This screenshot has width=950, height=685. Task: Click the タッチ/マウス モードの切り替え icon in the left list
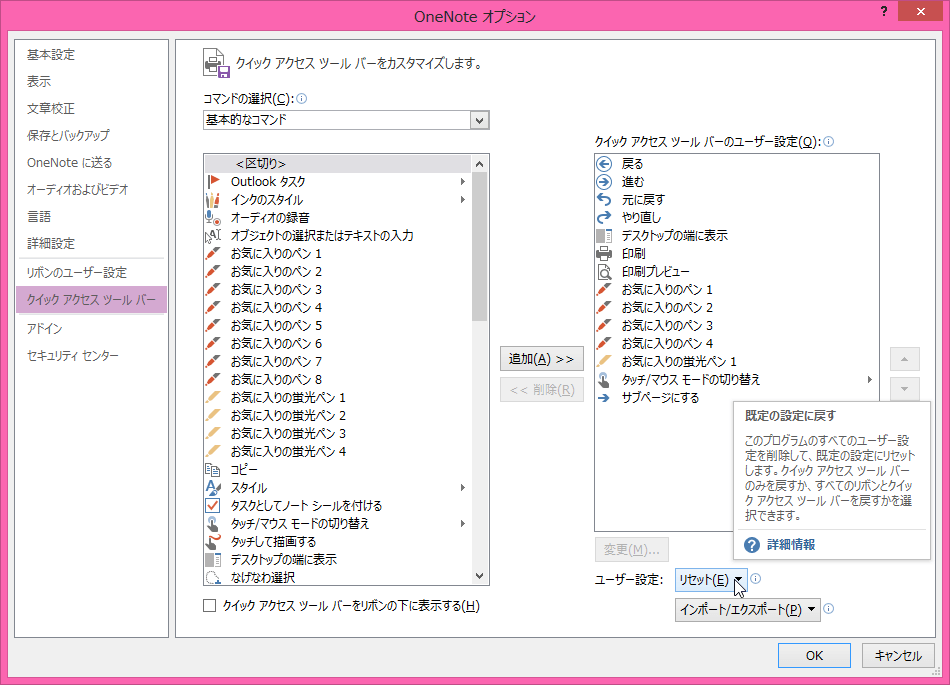pyautogui.click(x=213, y=523)
